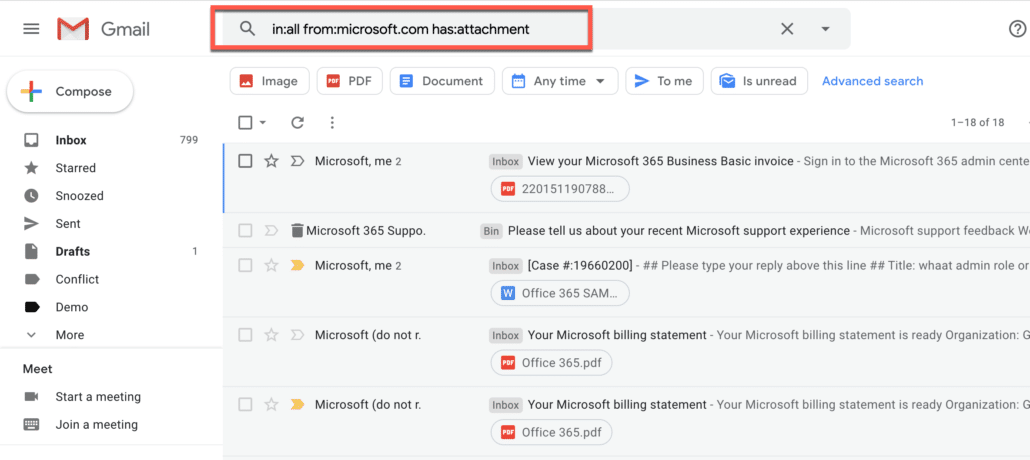Click the search magnifier icon
The height and width of the screenshot is (460, 1030).
247,29
